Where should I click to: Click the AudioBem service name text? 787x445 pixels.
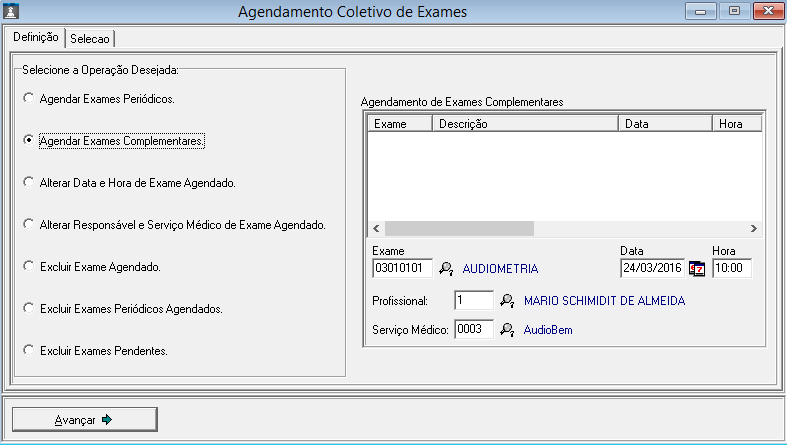[x=548, y=330]
